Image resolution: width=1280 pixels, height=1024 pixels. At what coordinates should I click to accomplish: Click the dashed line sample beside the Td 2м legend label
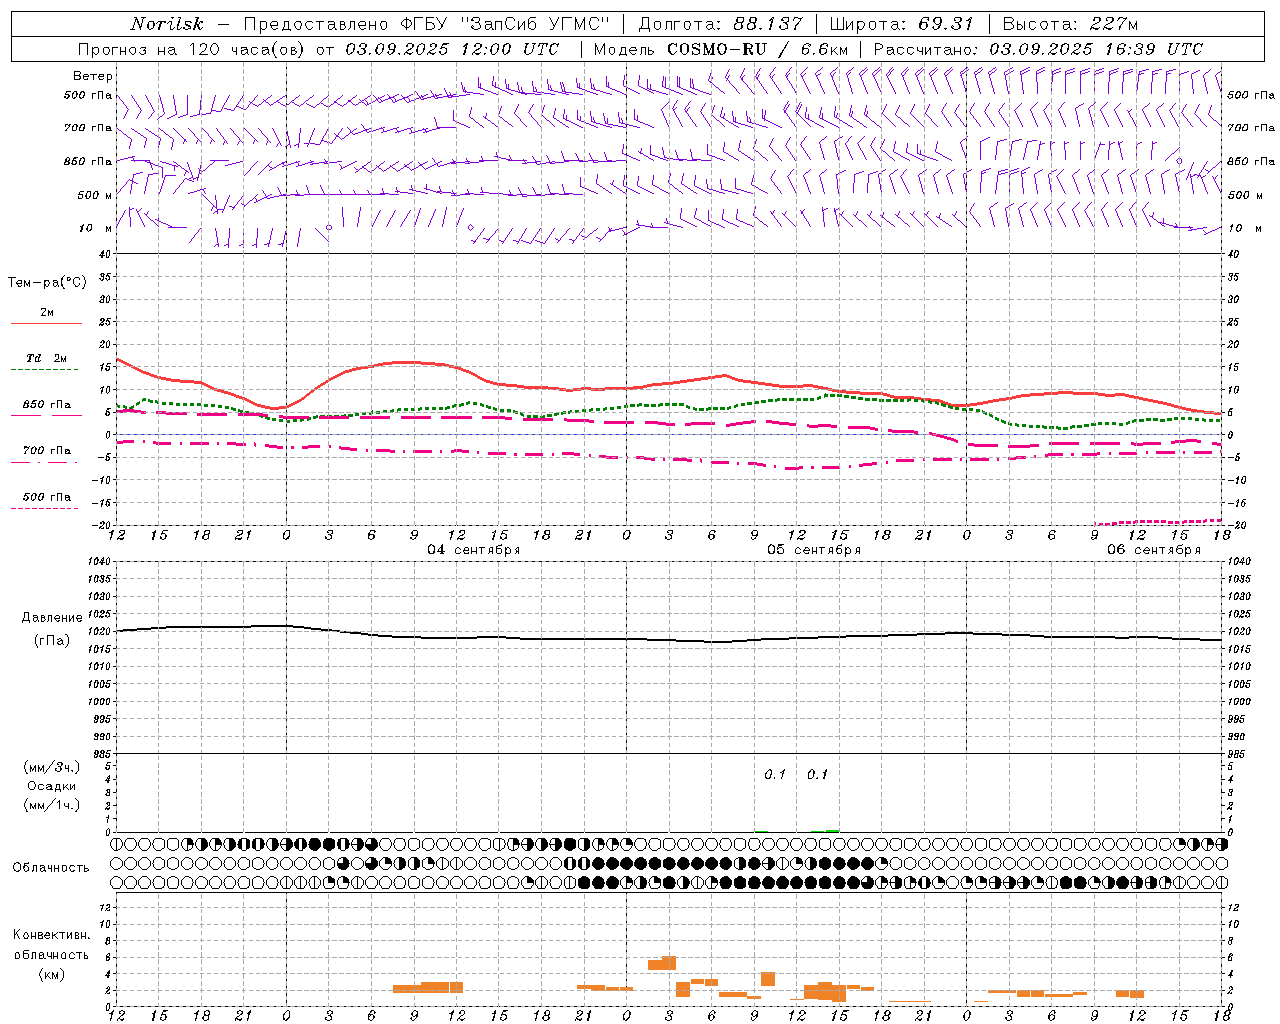tap(47, 370)
